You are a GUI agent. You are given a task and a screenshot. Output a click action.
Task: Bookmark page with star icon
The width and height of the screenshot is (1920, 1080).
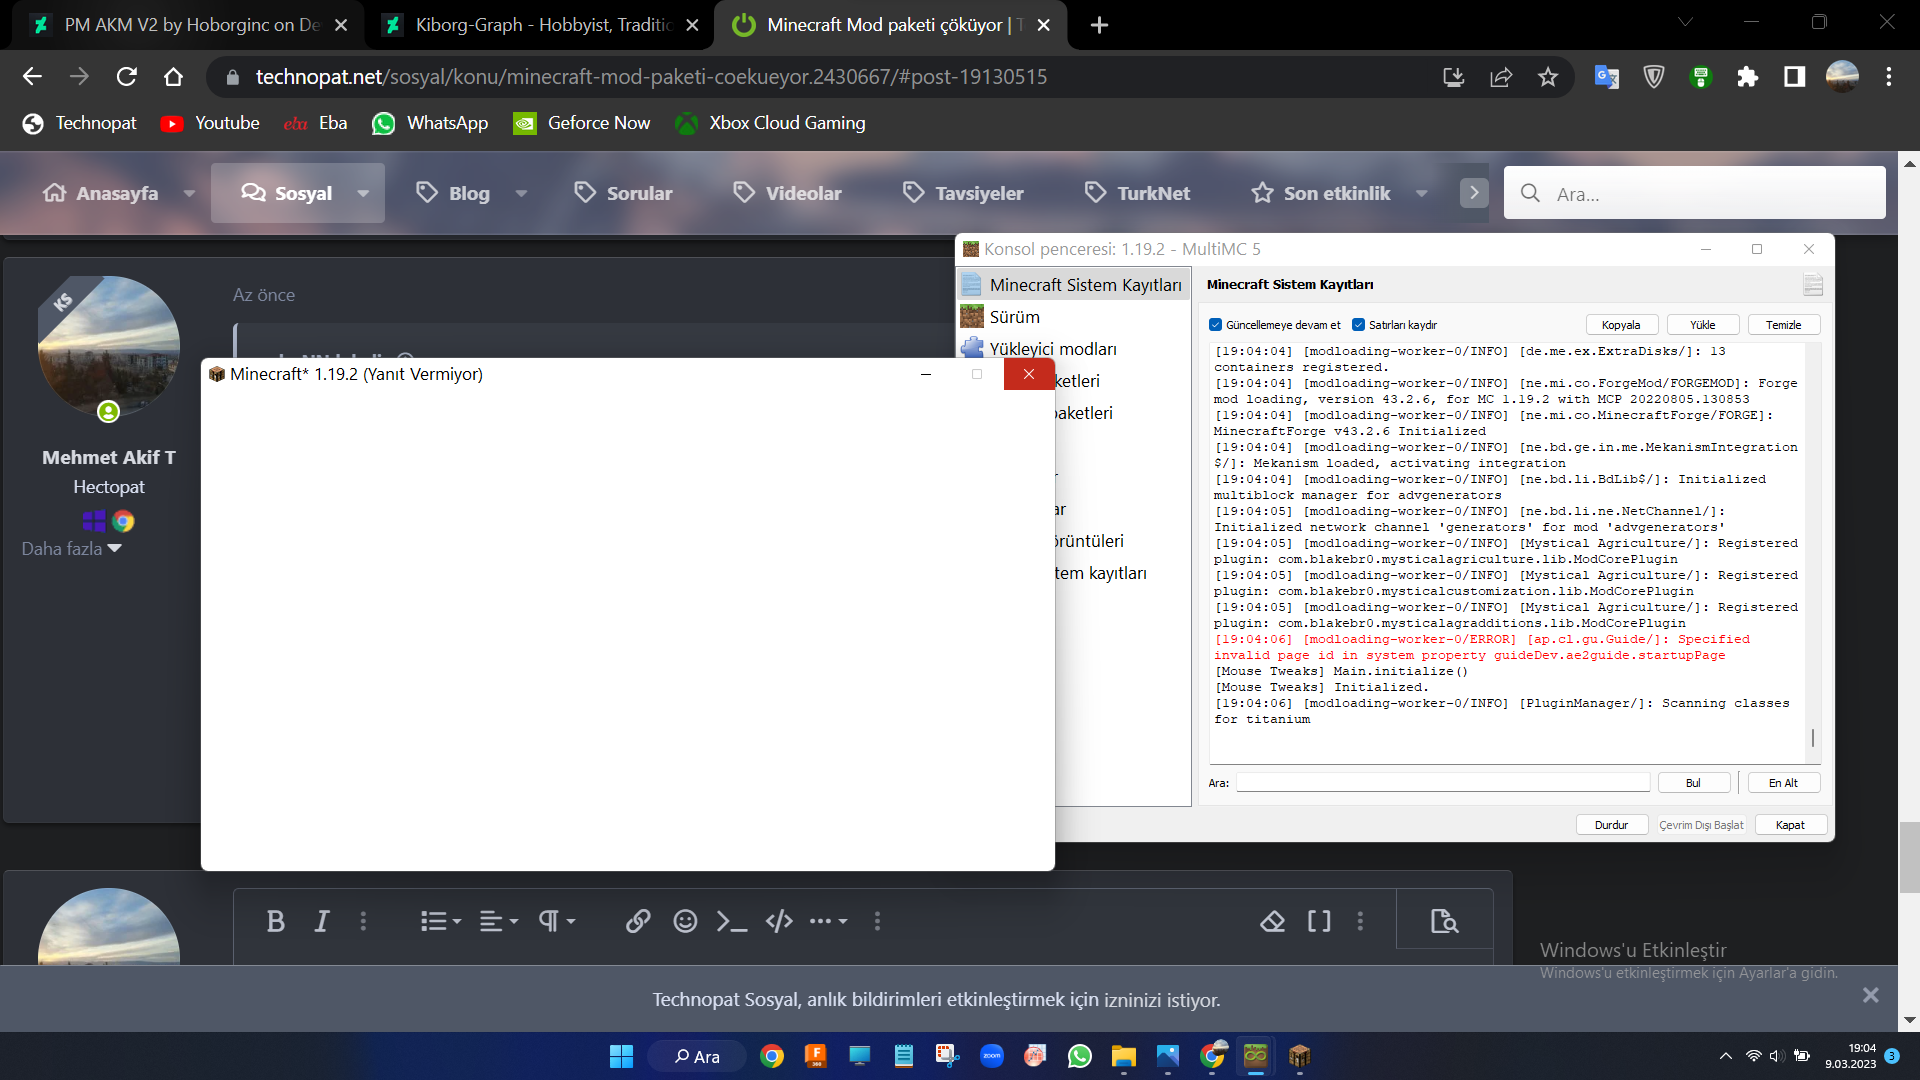click(1548, 77)
